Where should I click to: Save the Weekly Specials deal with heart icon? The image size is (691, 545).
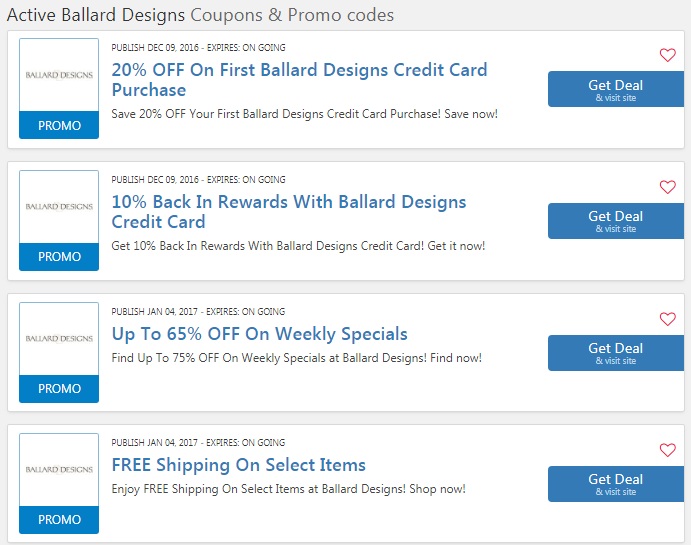[667, 319]
